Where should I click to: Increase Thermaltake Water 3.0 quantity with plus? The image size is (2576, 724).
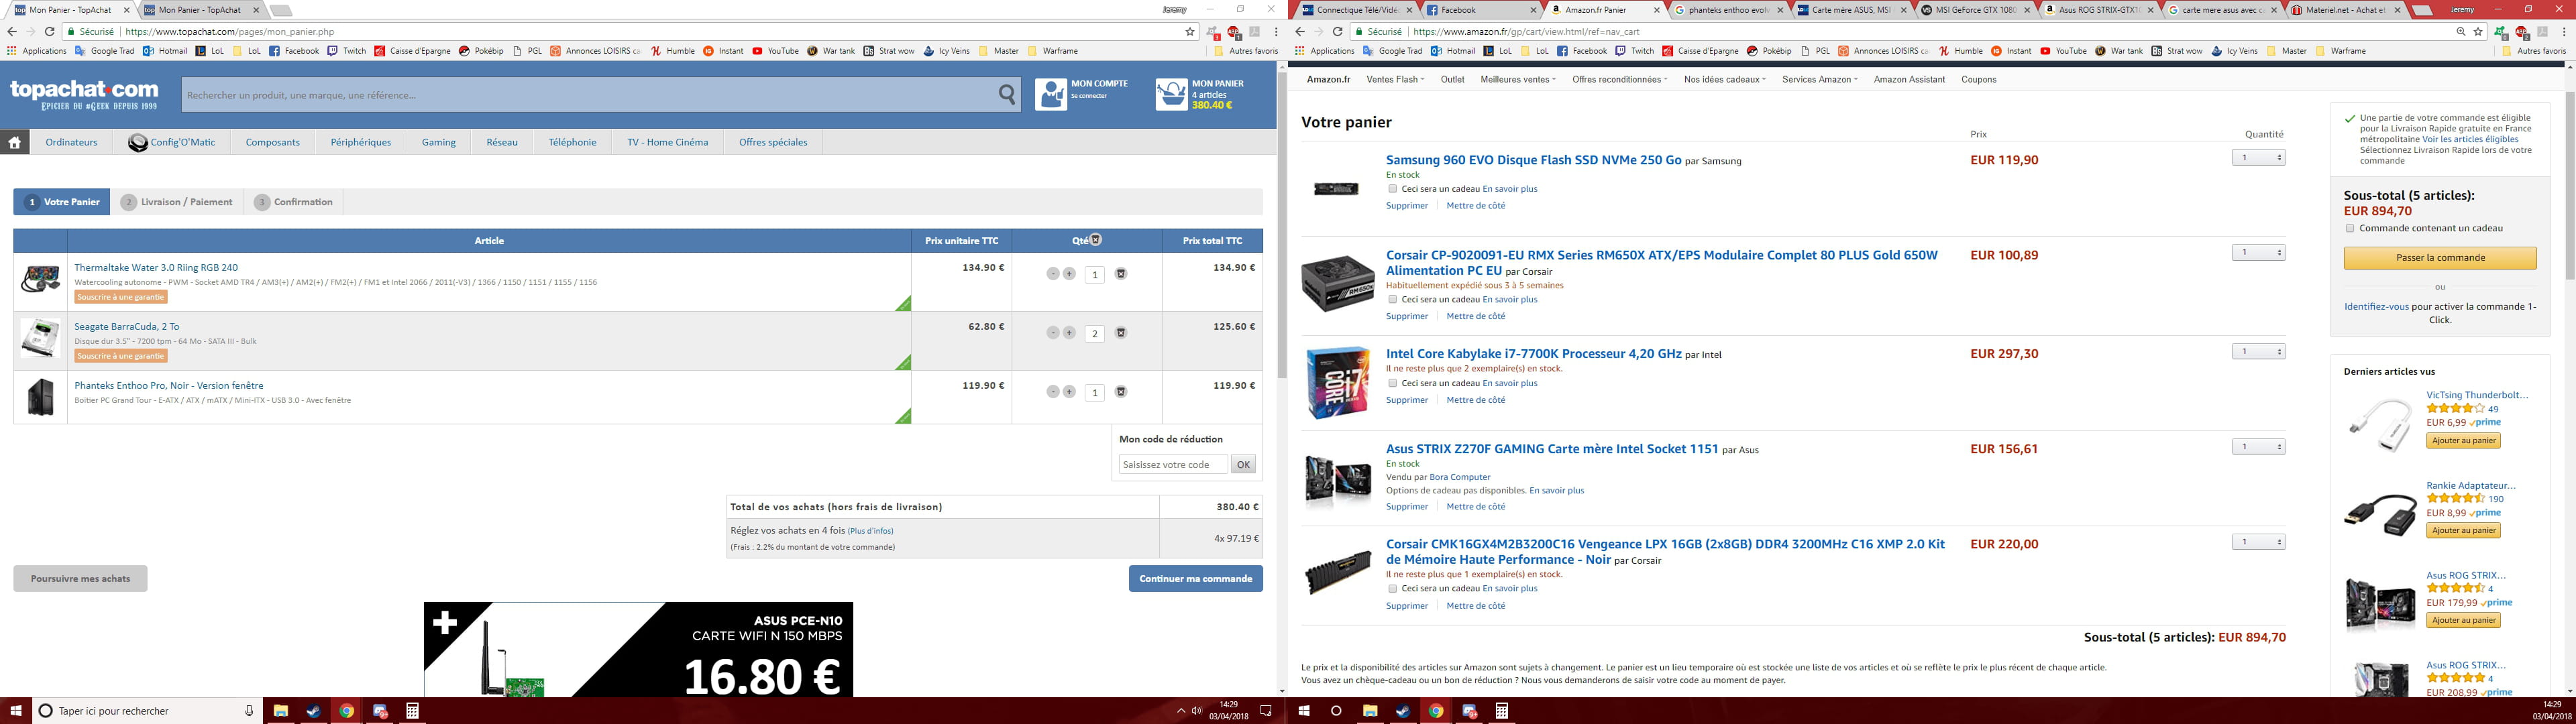[1069, 274]
